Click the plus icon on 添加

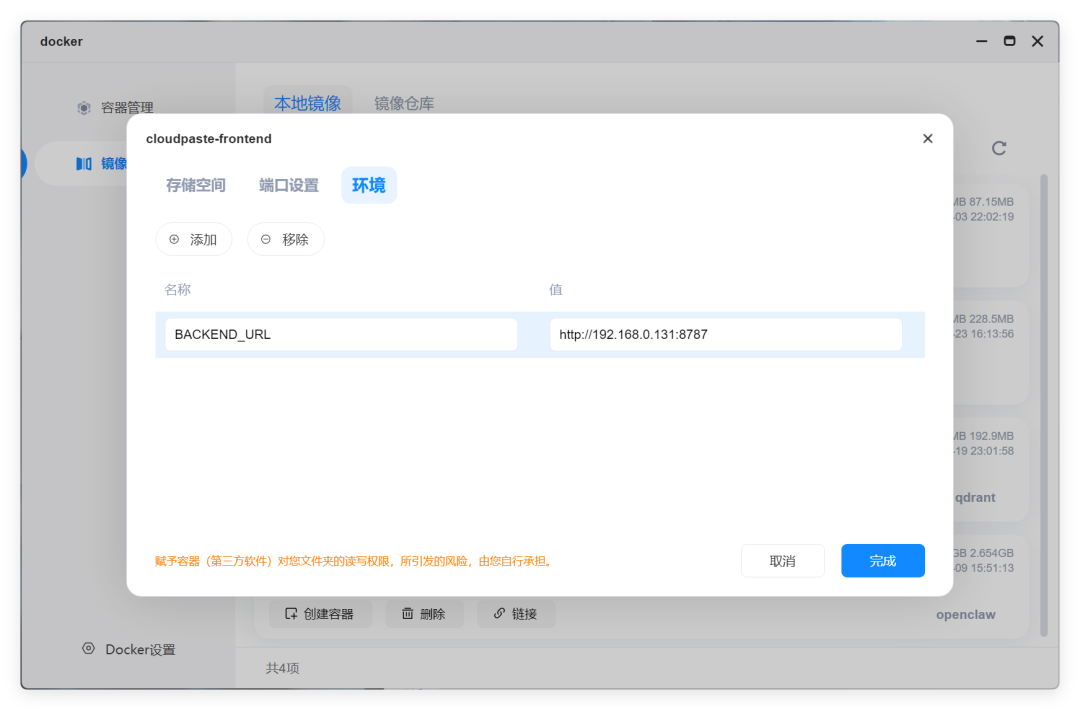tap(174, 239)
